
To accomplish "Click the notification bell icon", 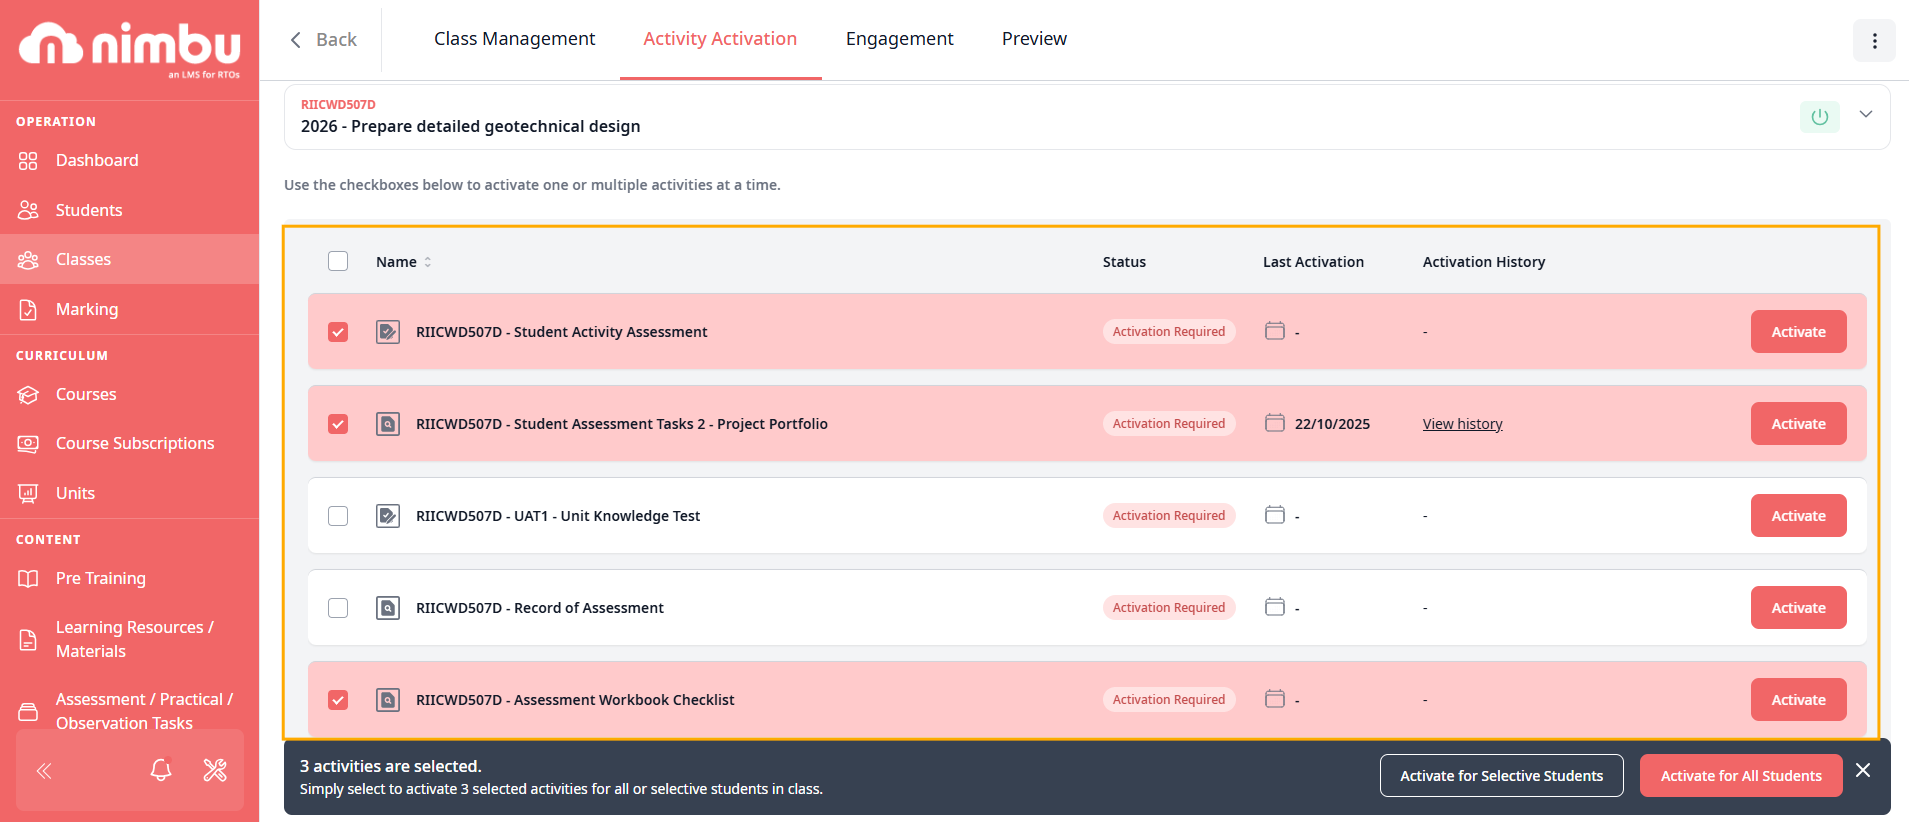I will 161,770.
